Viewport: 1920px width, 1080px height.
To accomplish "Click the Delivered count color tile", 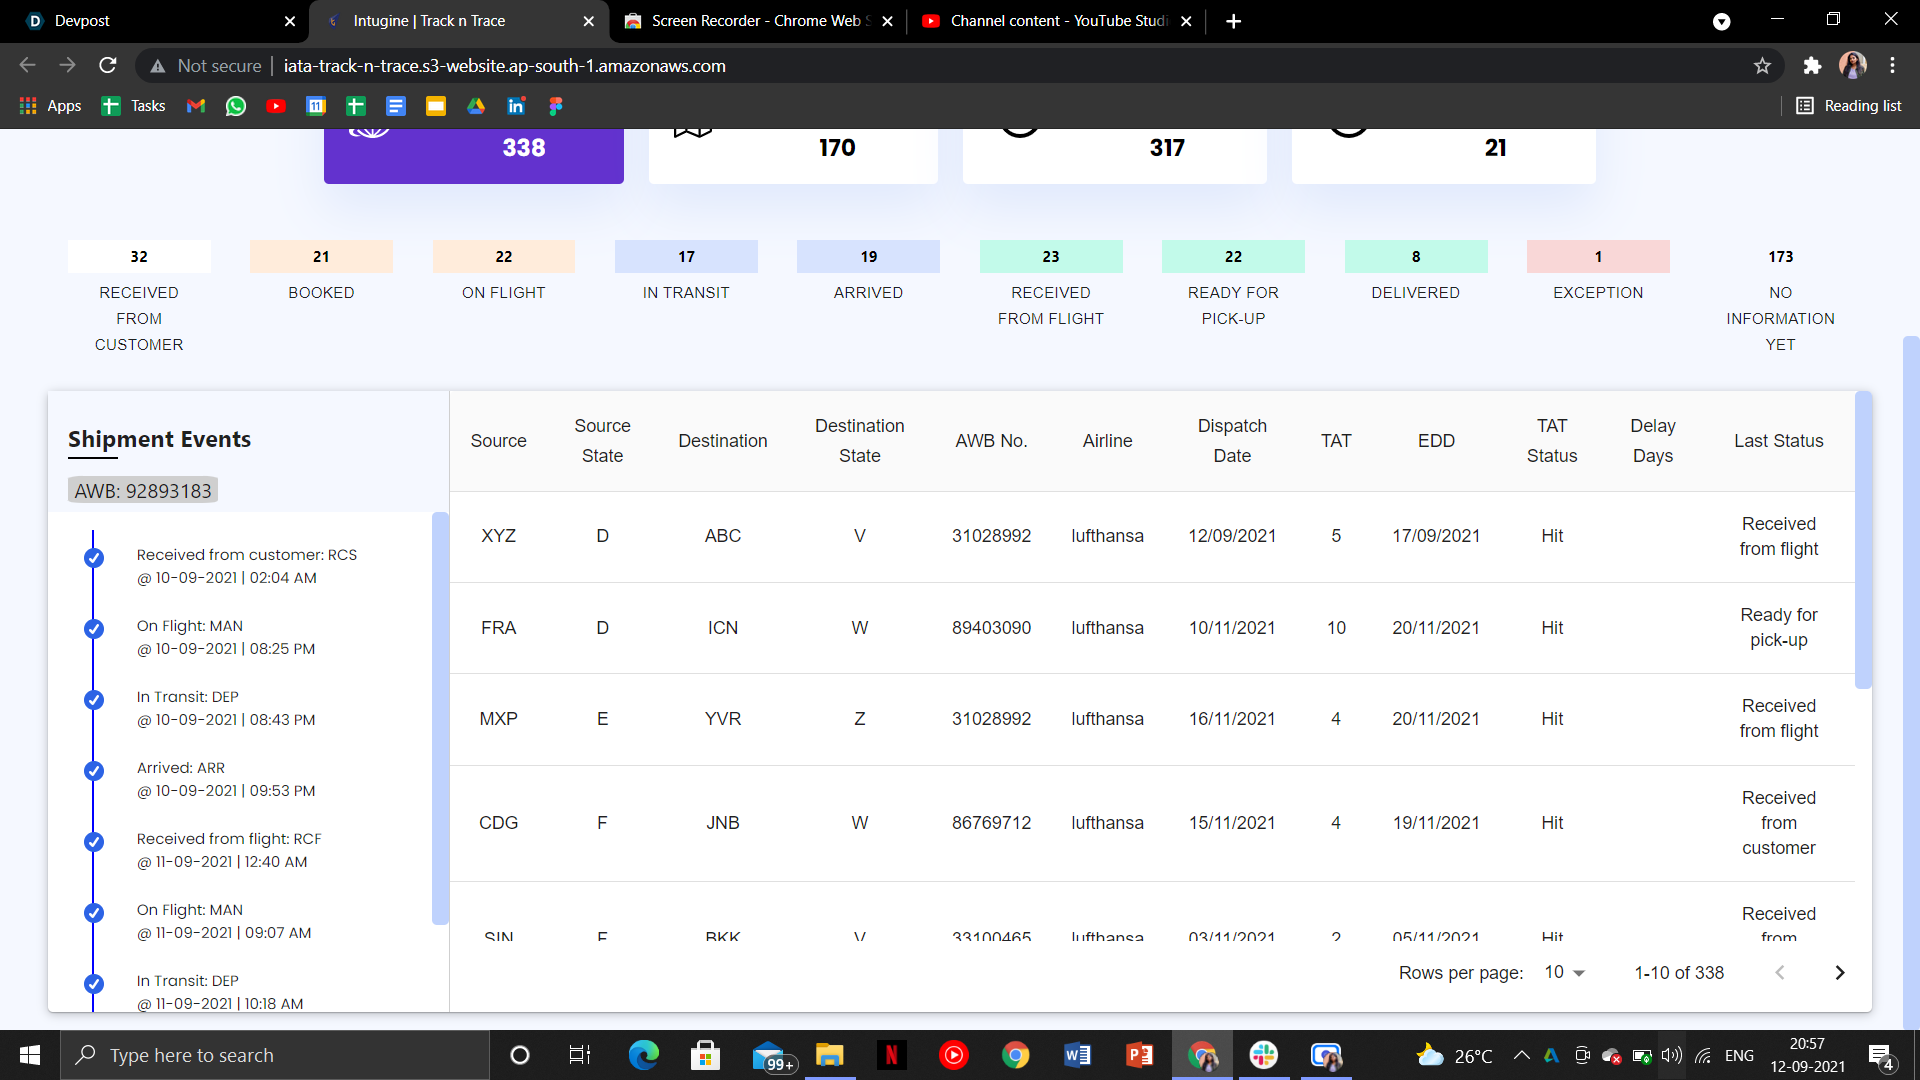I will (1415, 257).
